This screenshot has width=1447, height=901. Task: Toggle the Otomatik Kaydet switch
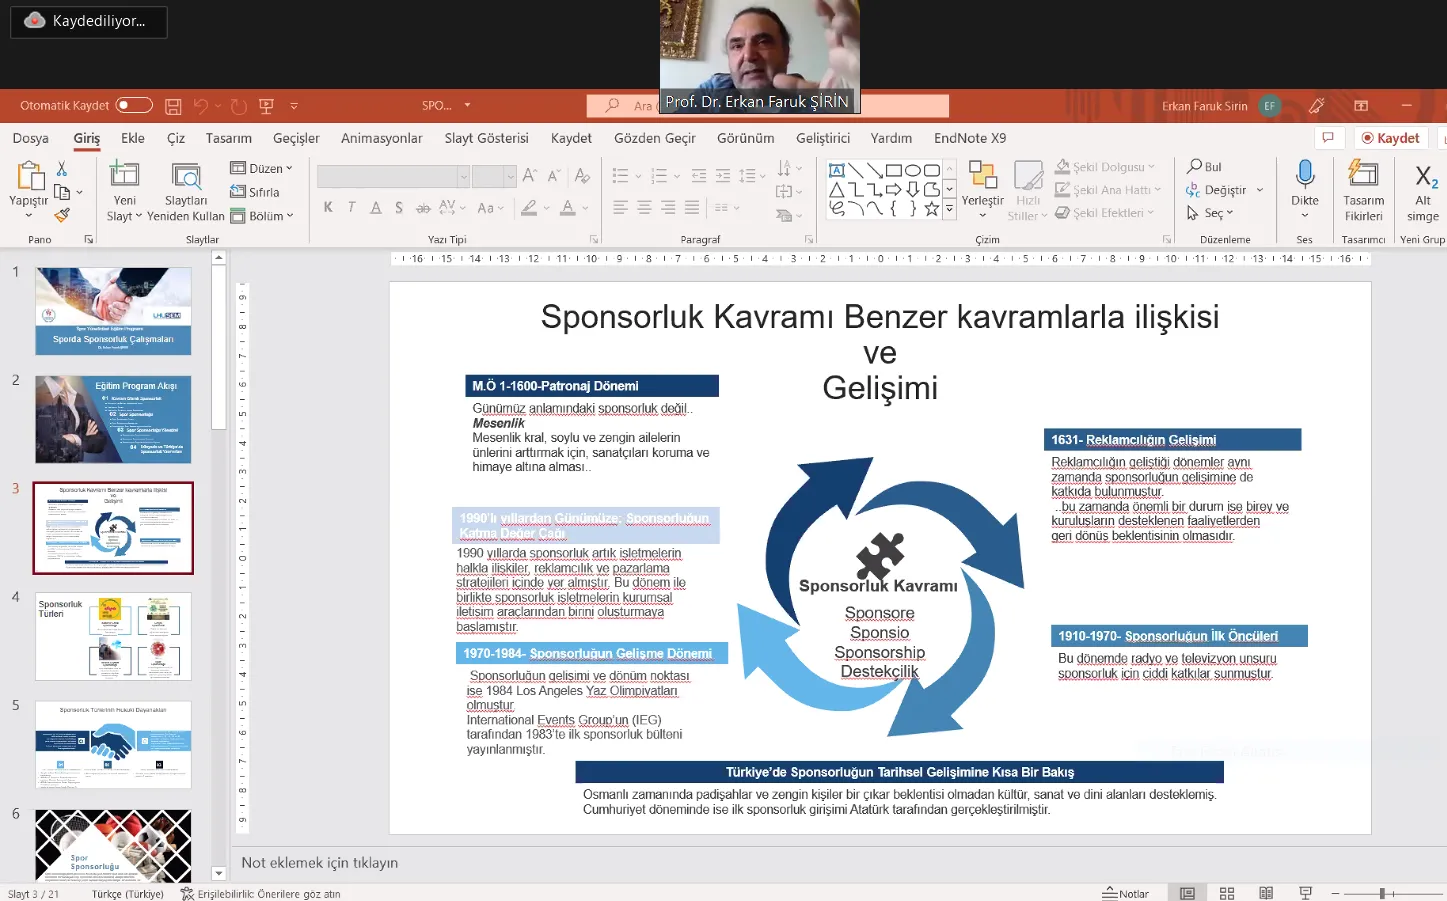click(134, 105)
